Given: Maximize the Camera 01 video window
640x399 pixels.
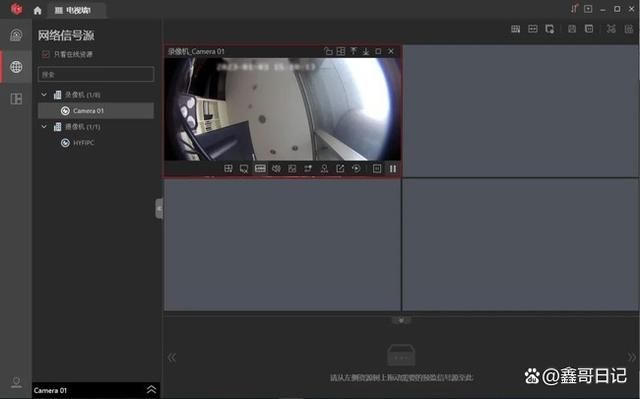Looking at the screenshot, I should 378,51.
